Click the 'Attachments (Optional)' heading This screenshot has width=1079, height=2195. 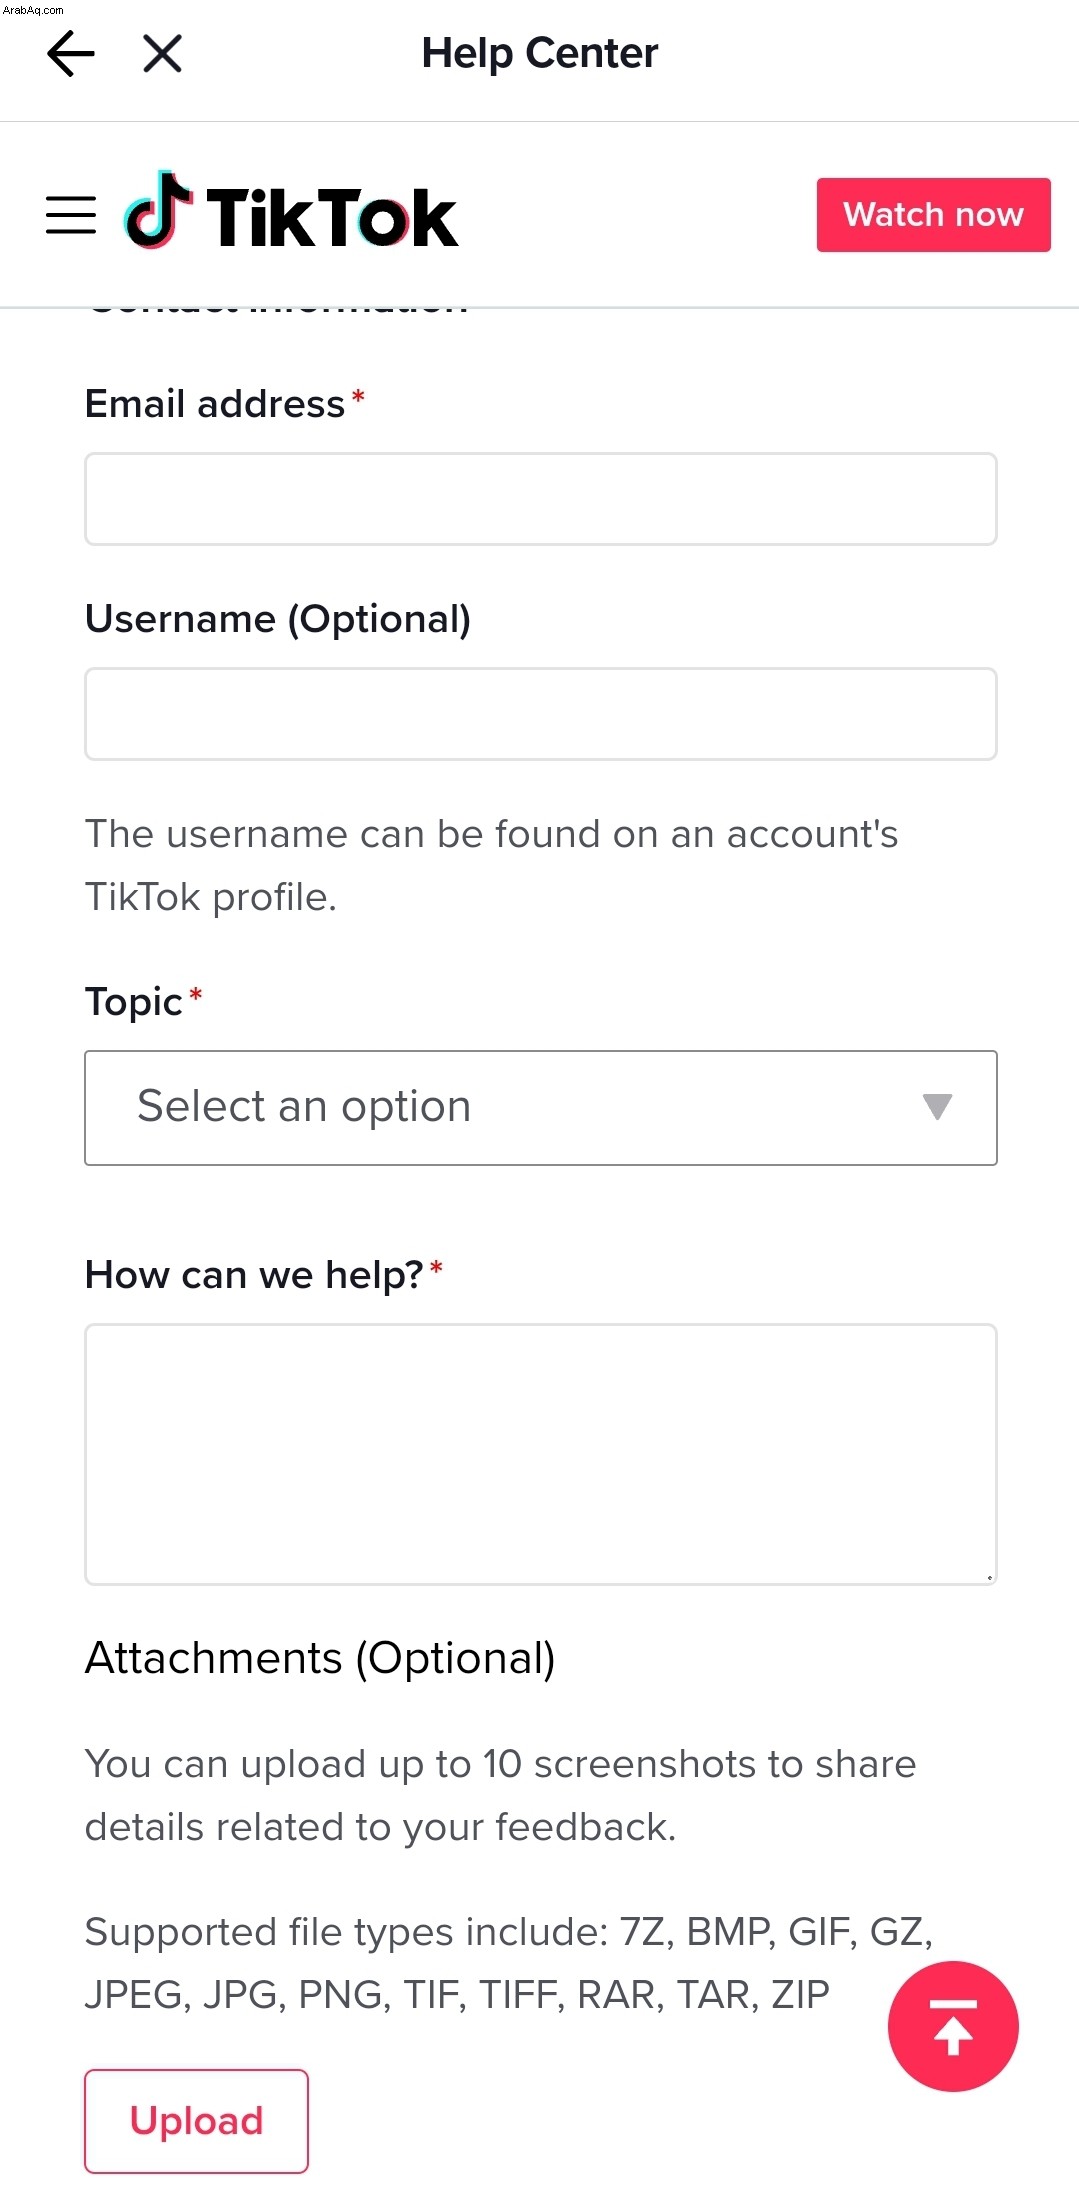pyautogui.click(x=320, y=1658)
